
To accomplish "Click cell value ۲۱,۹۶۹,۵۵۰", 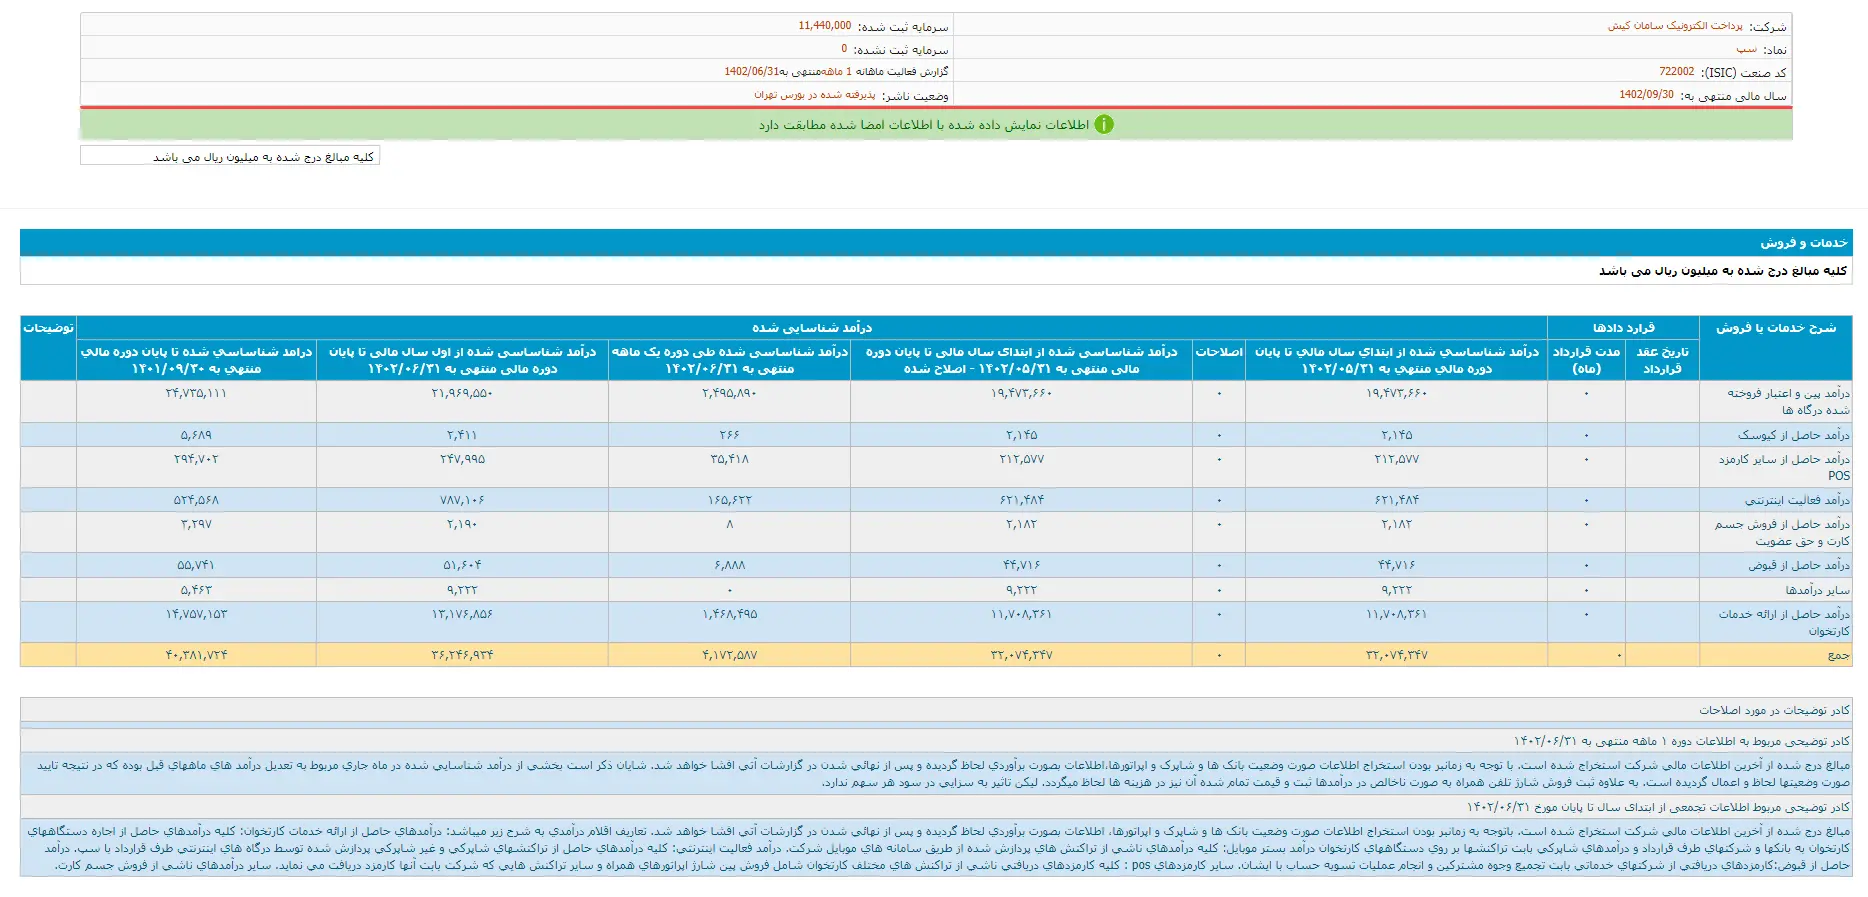I will point(462,394).
